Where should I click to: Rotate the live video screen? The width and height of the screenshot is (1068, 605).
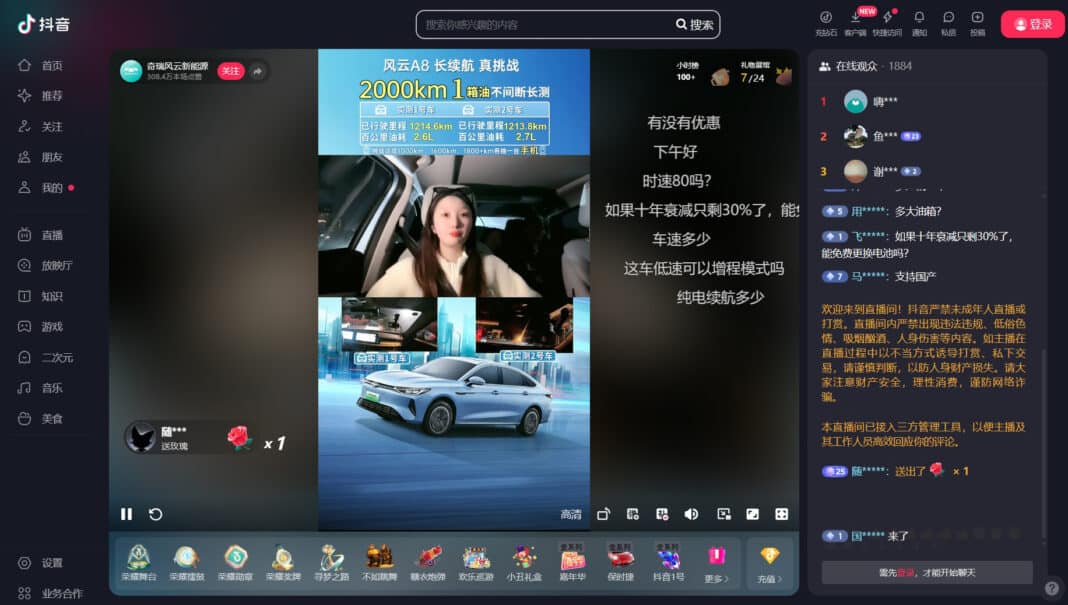click(x=603, y=514)
